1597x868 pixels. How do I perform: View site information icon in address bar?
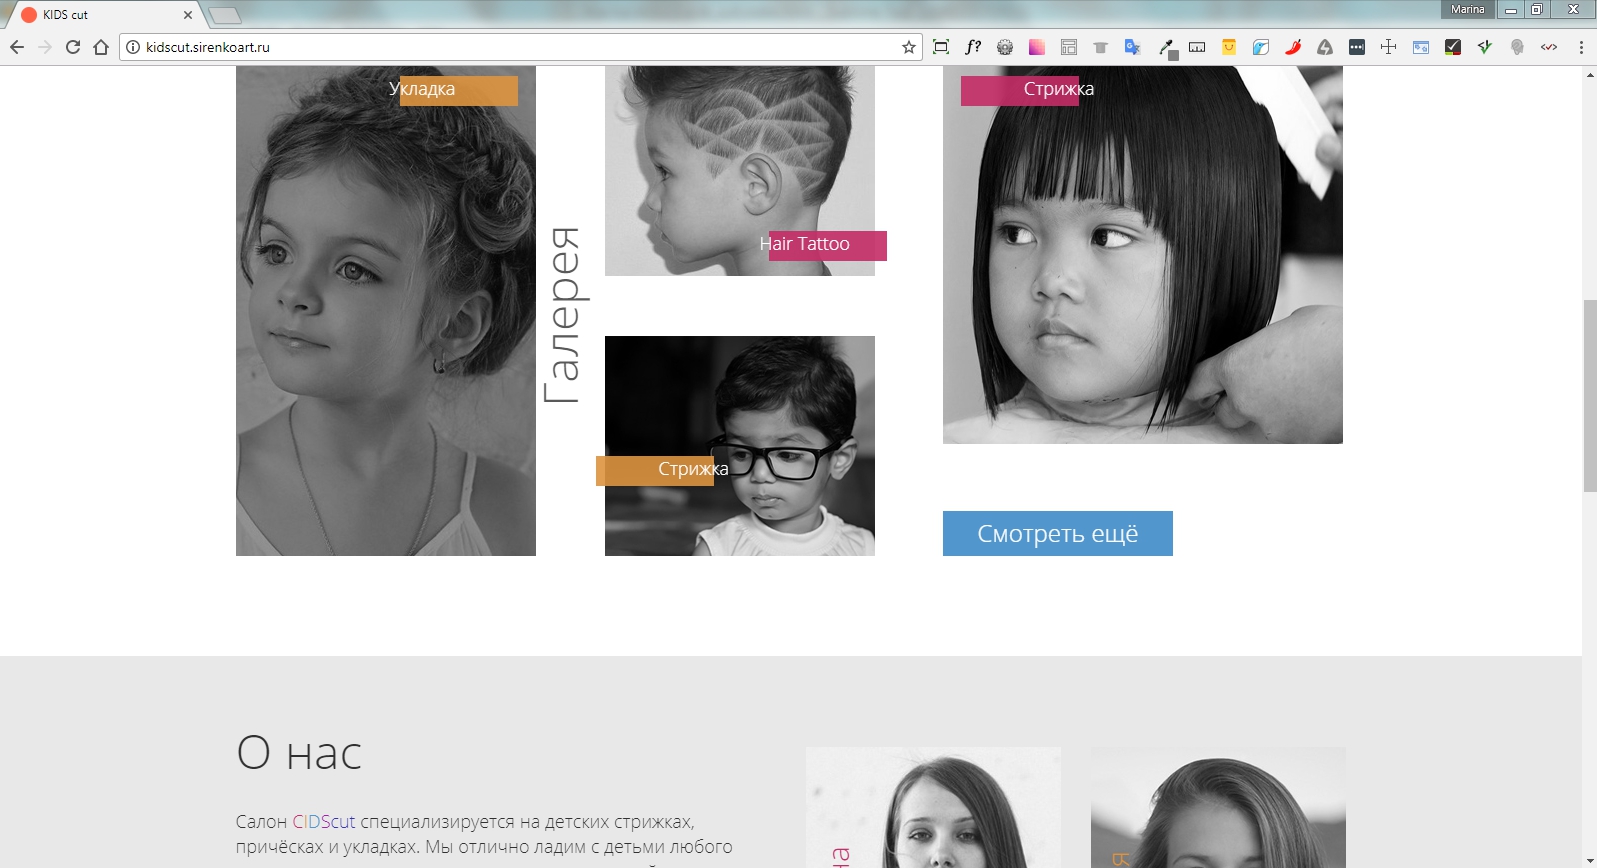133,47
